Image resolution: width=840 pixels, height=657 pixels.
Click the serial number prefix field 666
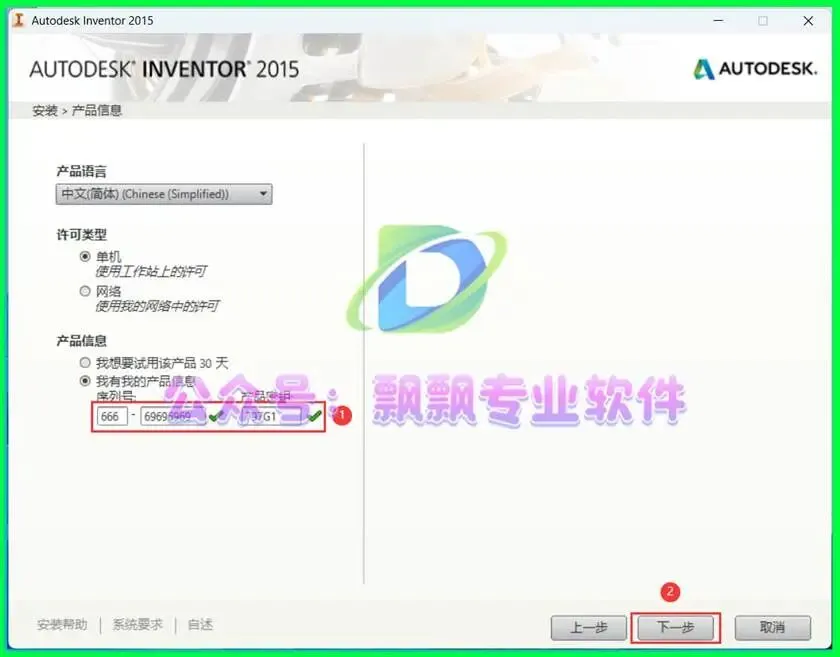[112, 416]
